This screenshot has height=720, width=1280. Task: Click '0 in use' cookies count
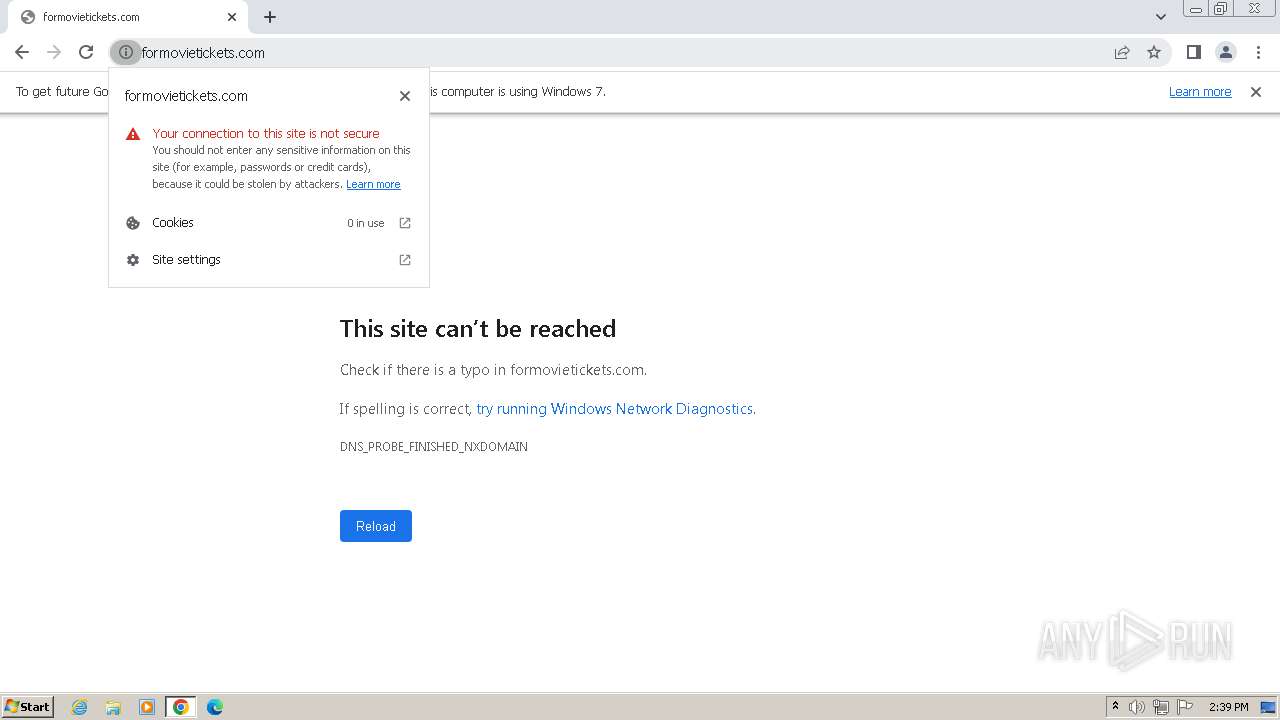pos(365,223)
